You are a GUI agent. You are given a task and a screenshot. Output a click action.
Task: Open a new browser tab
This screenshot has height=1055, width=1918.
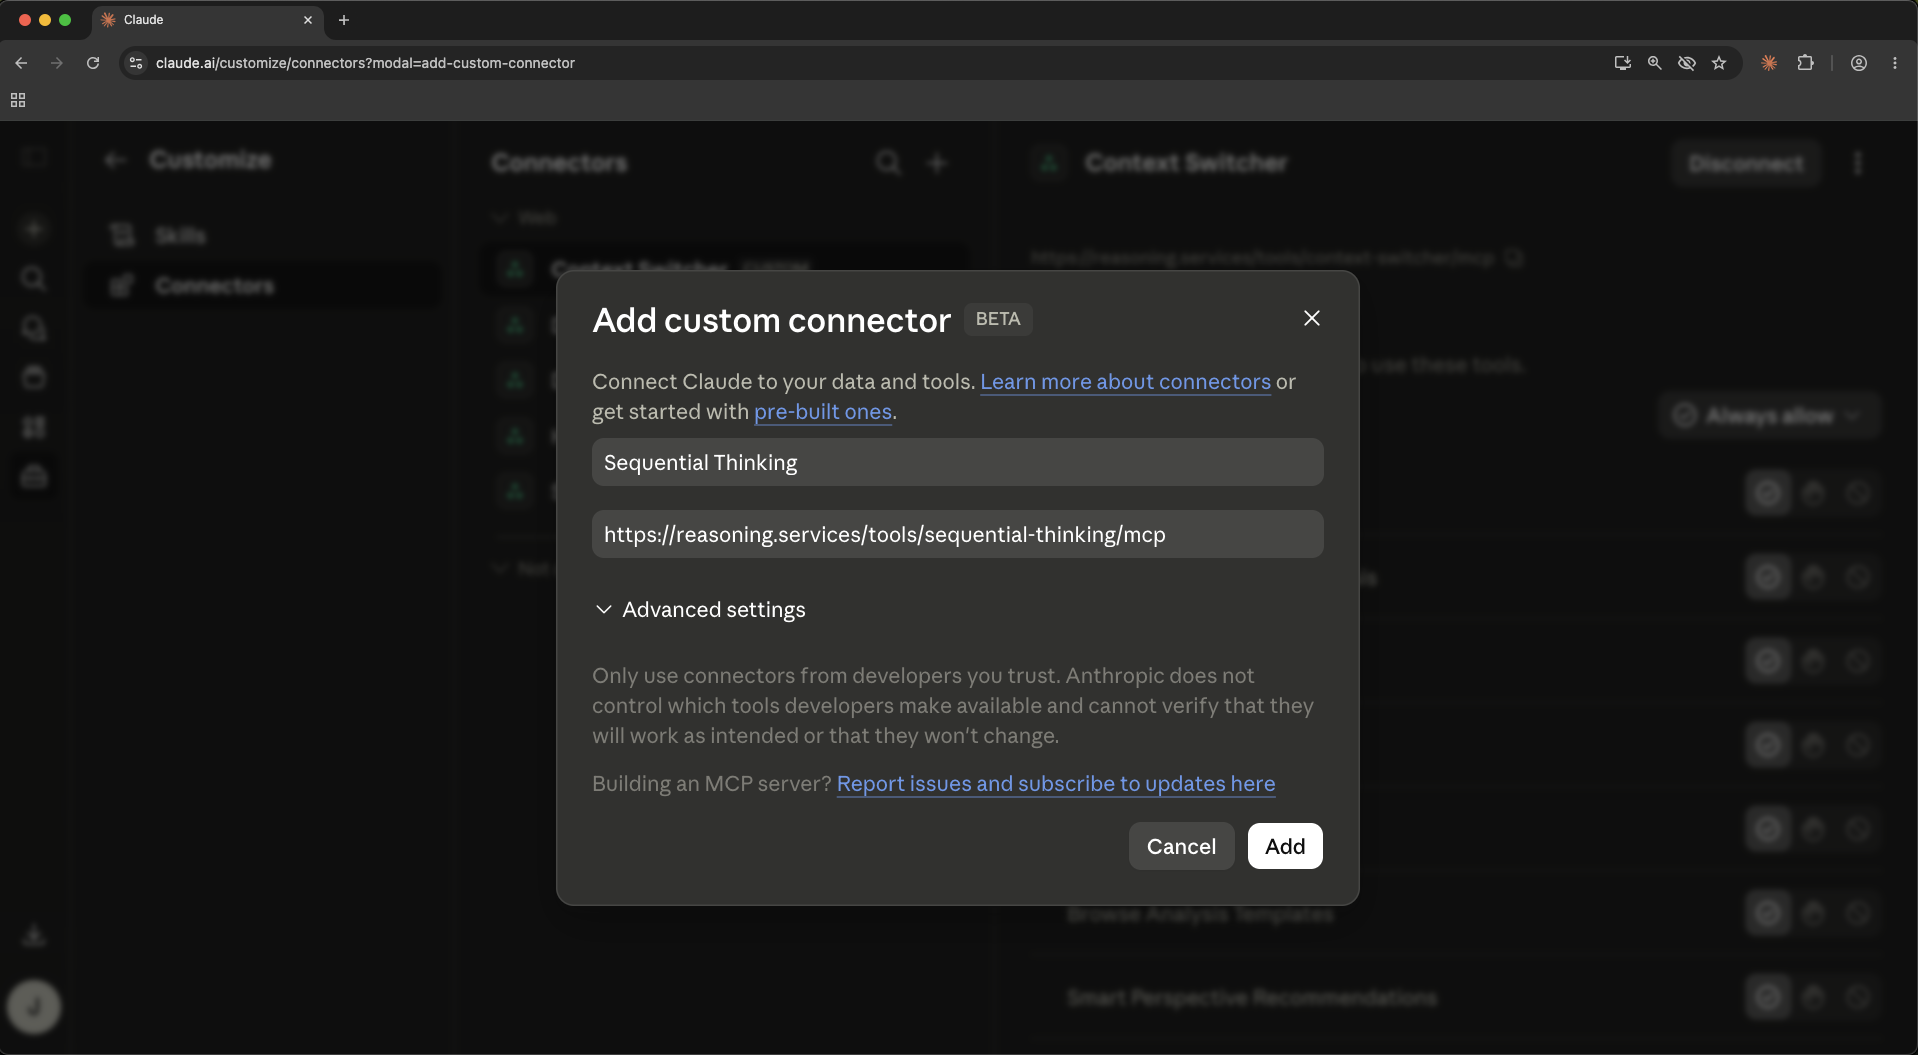tap(343, 20)
